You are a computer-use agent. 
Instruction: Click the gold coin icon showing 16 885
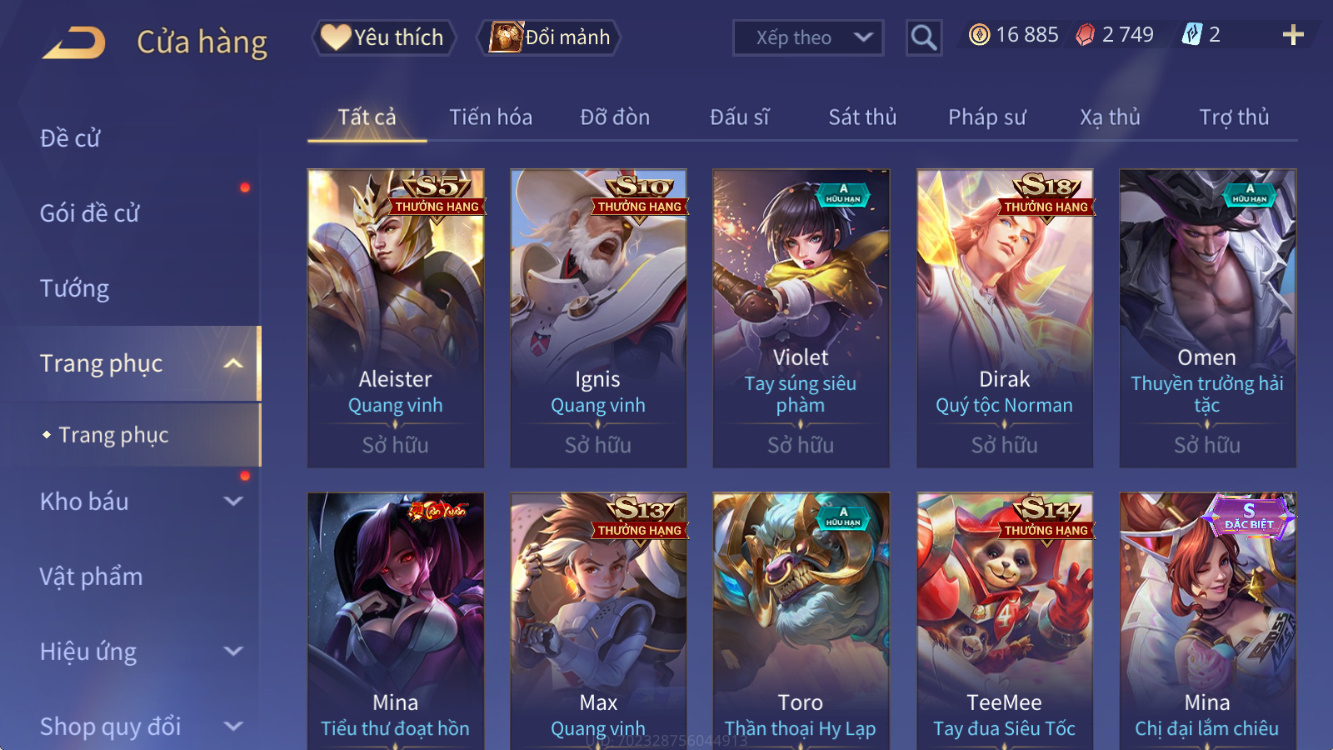979,35
